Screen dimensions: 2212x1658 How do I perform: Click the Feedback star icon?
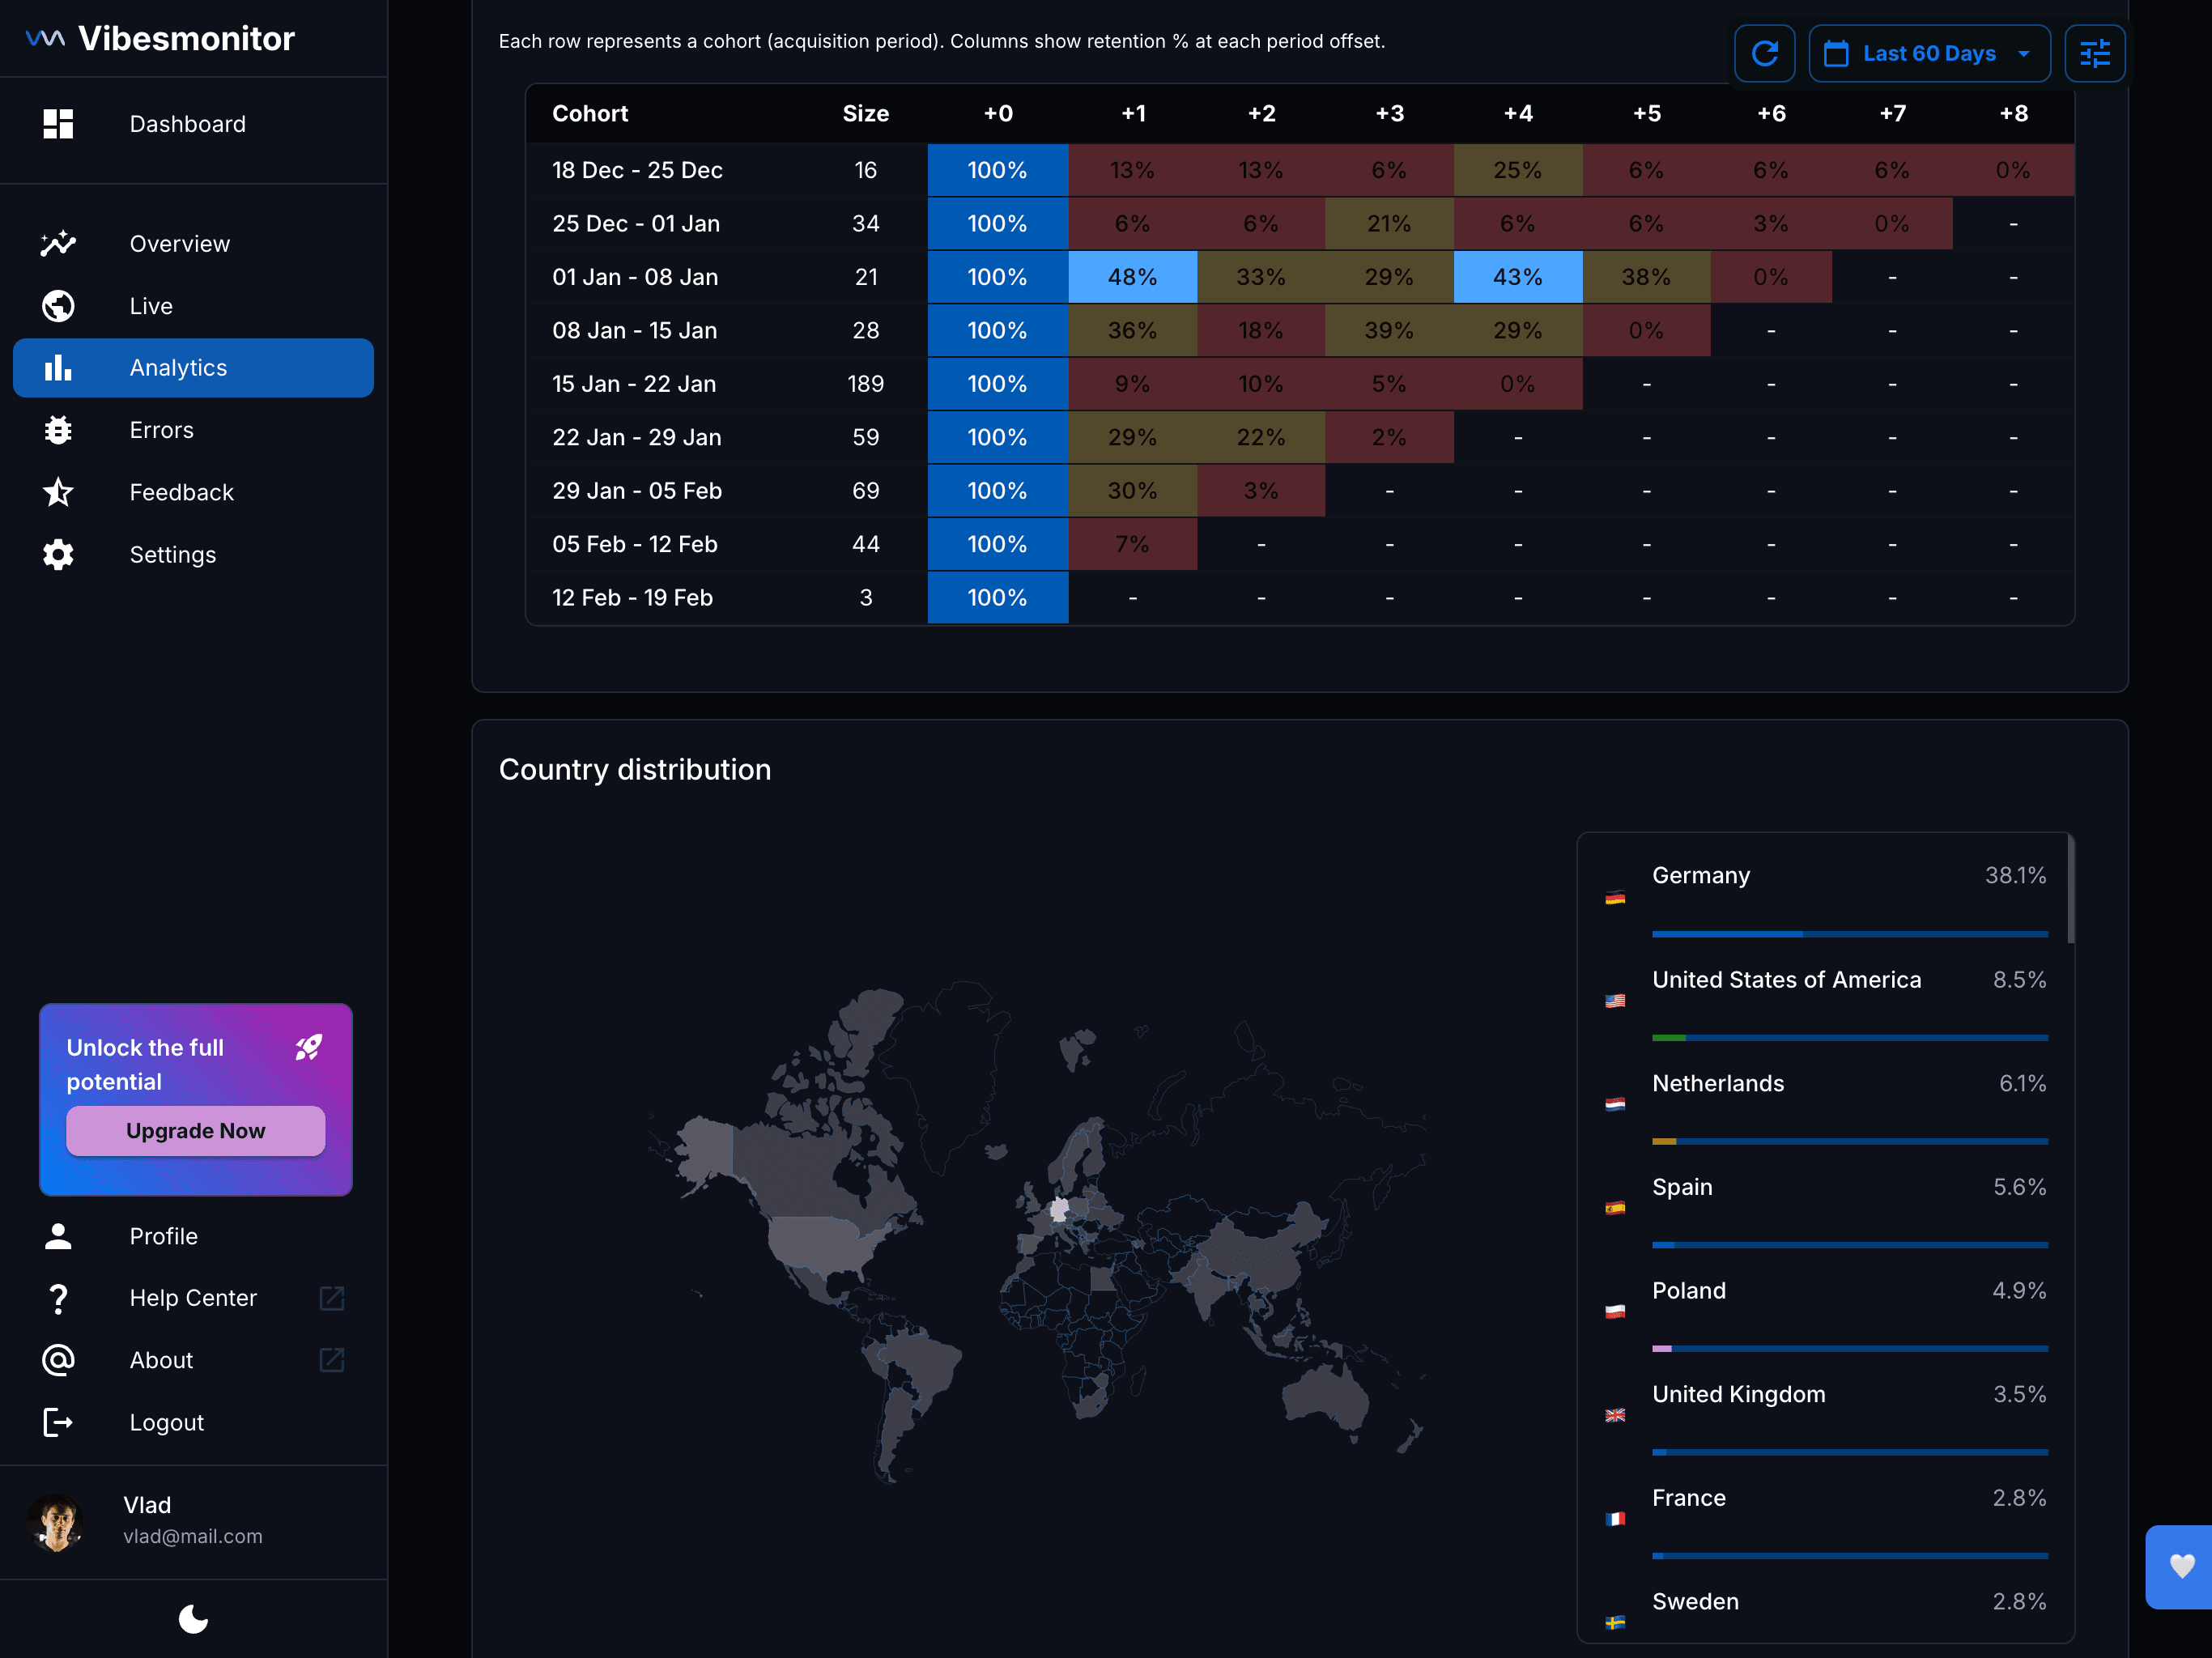click(58, 492)
